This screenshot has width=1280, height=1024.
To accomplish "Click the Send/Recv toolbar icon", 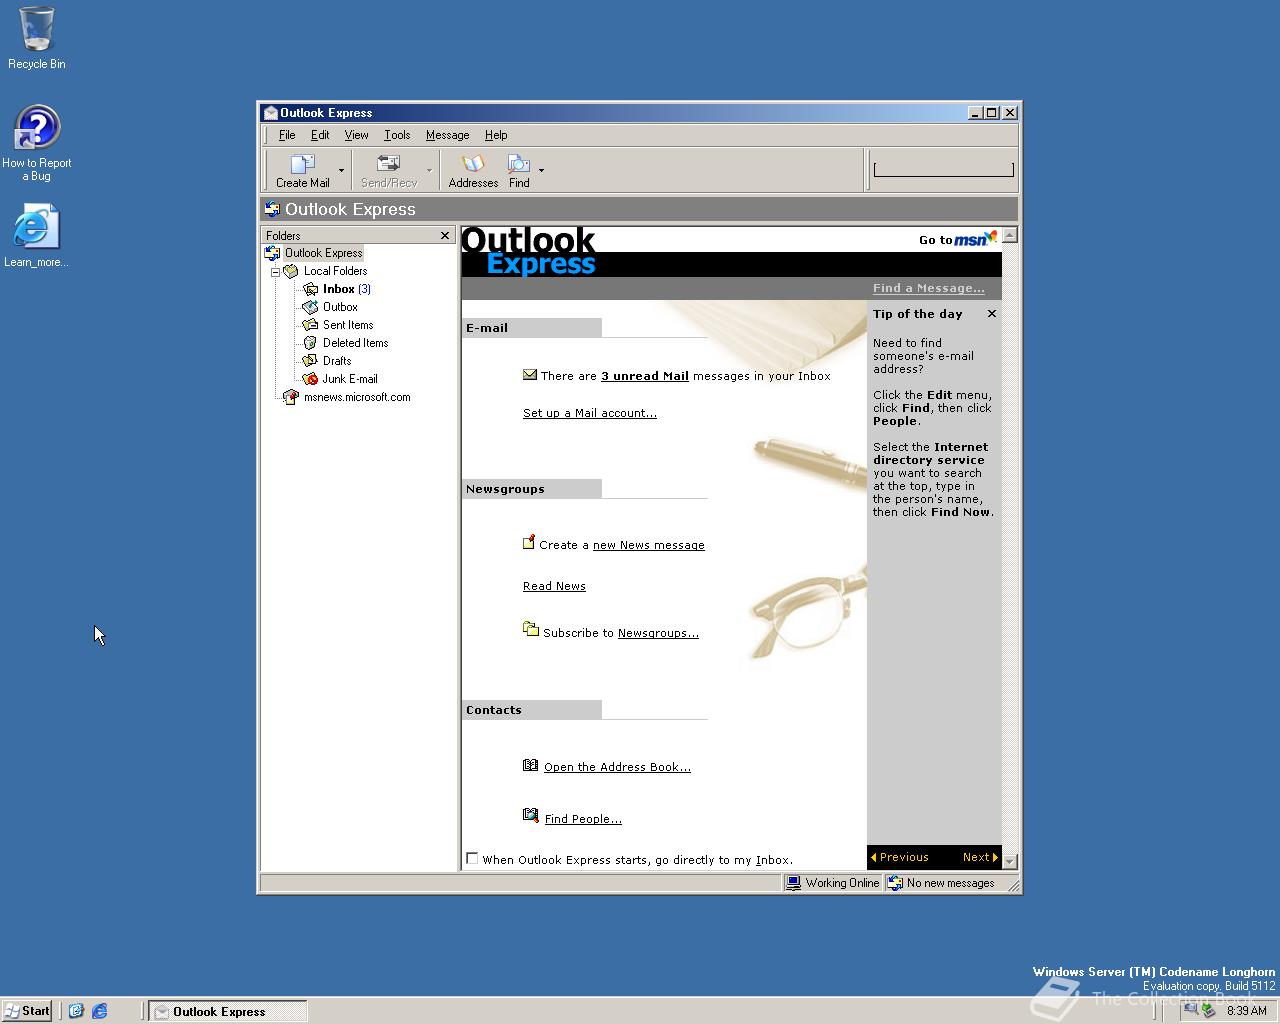I will click(x=389, y=163).
